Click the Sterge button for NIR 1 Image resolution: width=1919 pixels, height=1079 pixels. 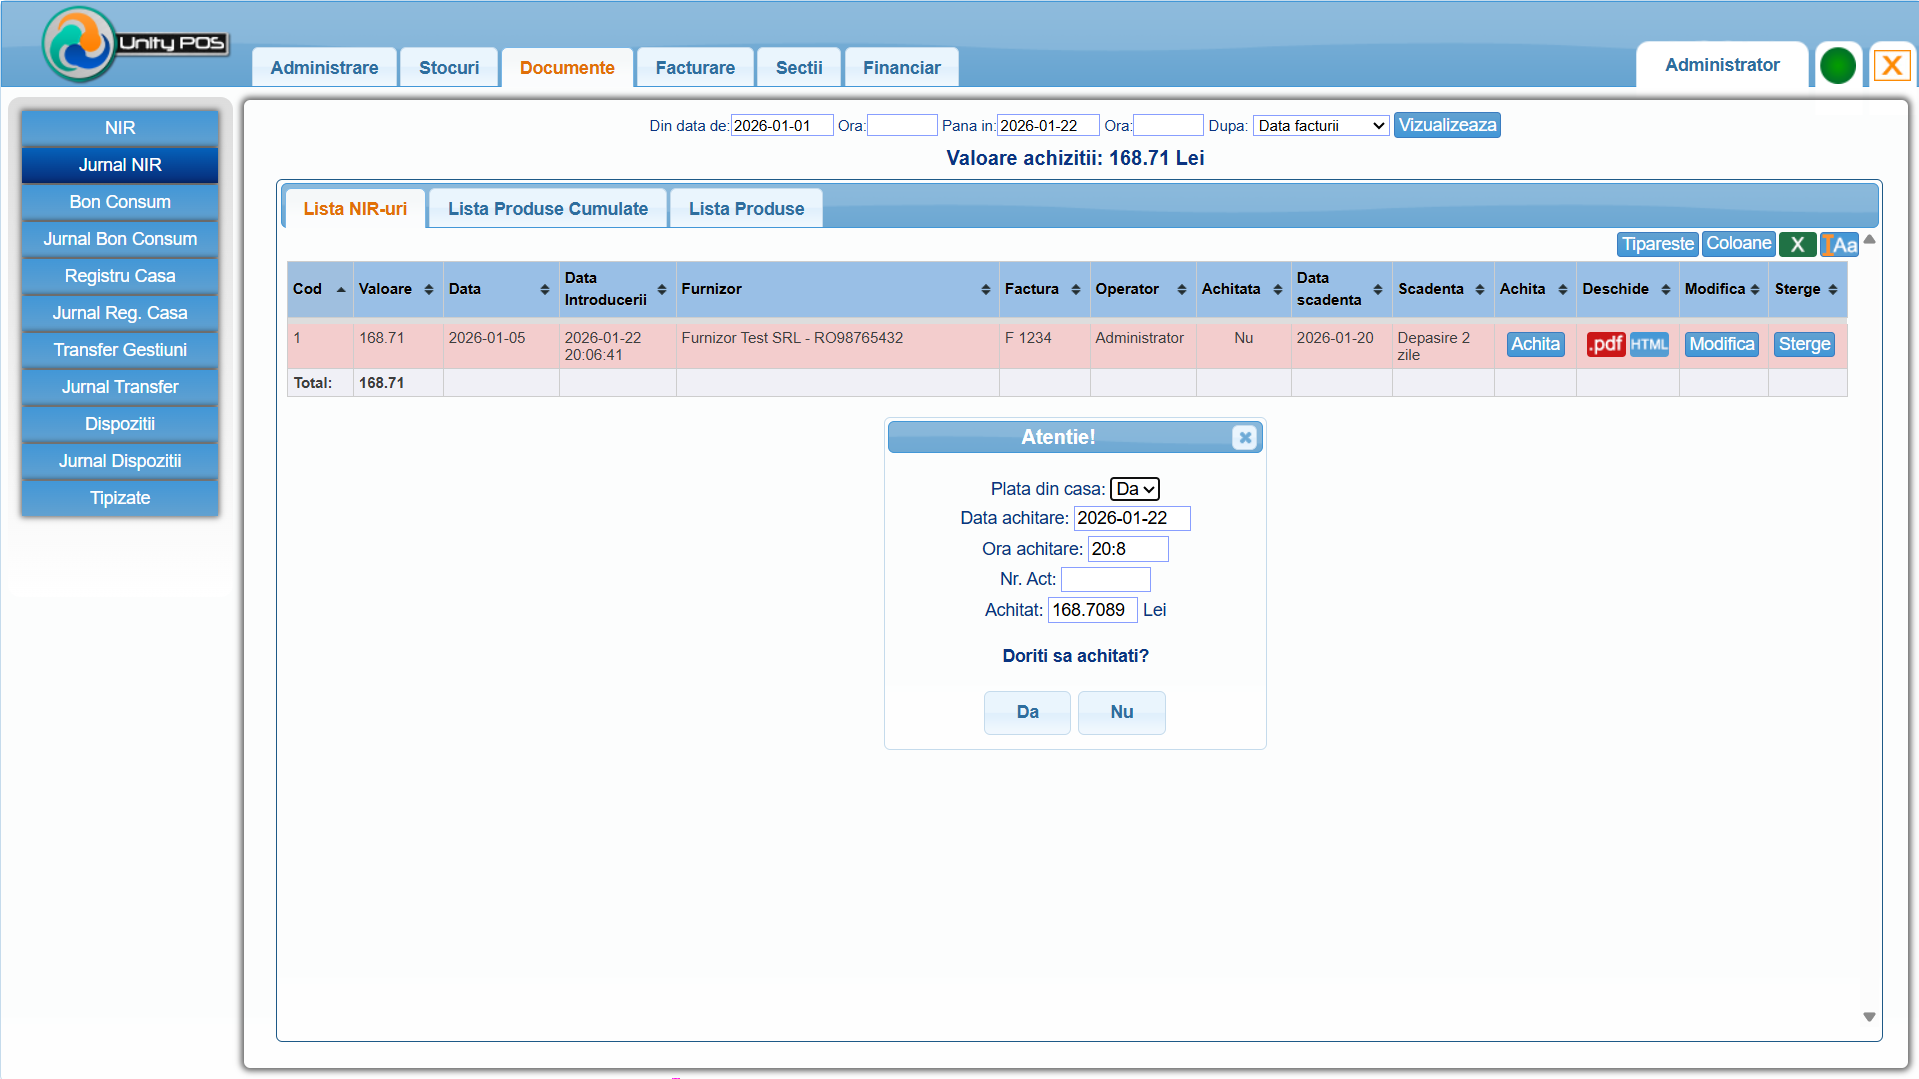[x=1804, y=344]
